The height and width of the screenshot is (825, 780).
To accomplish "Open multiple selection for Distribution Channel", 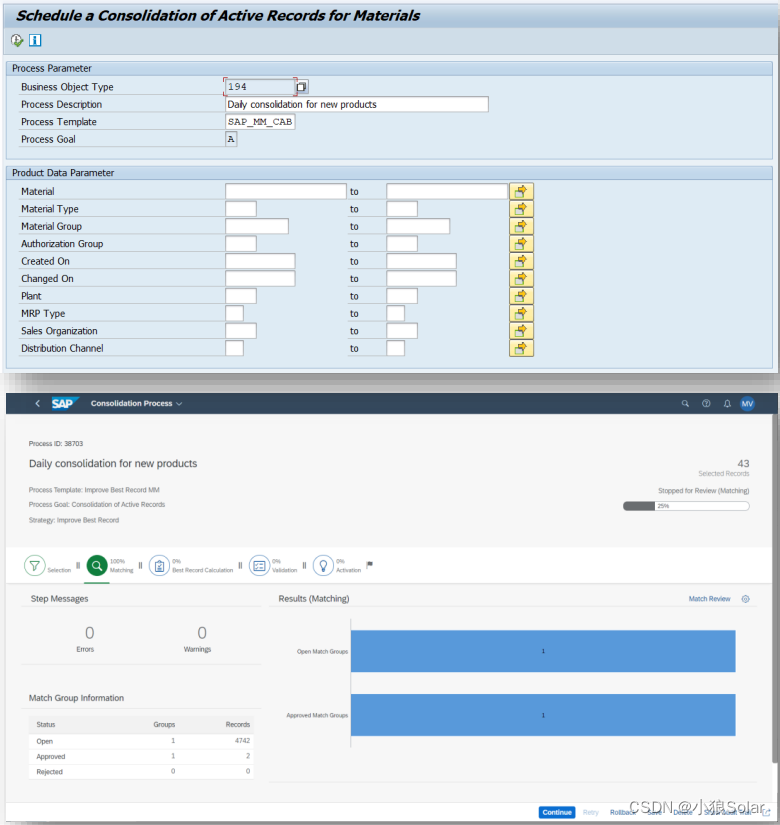I will [521, 348].
